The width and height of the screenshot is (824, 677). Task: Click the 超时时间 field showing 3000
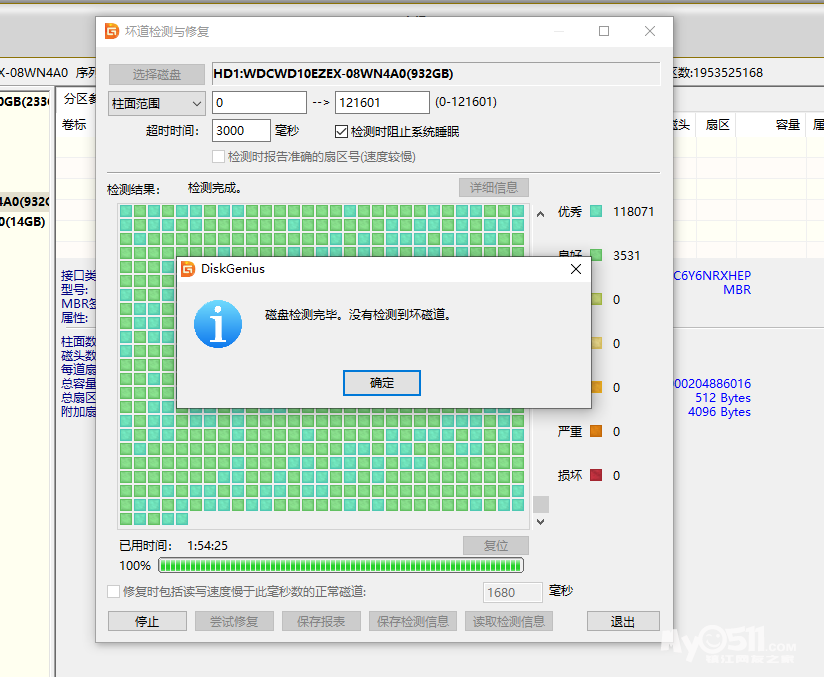coord(241,131)
